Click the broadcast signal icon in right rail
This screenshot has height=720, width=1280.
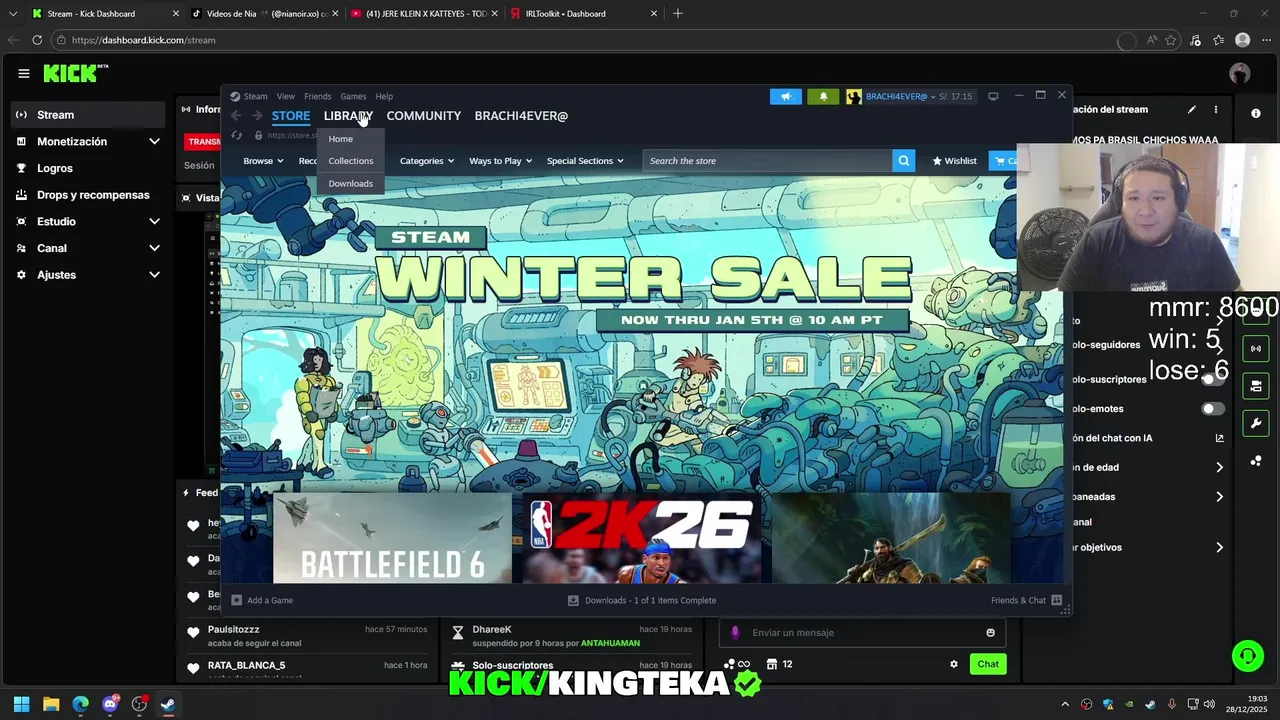1256,348
